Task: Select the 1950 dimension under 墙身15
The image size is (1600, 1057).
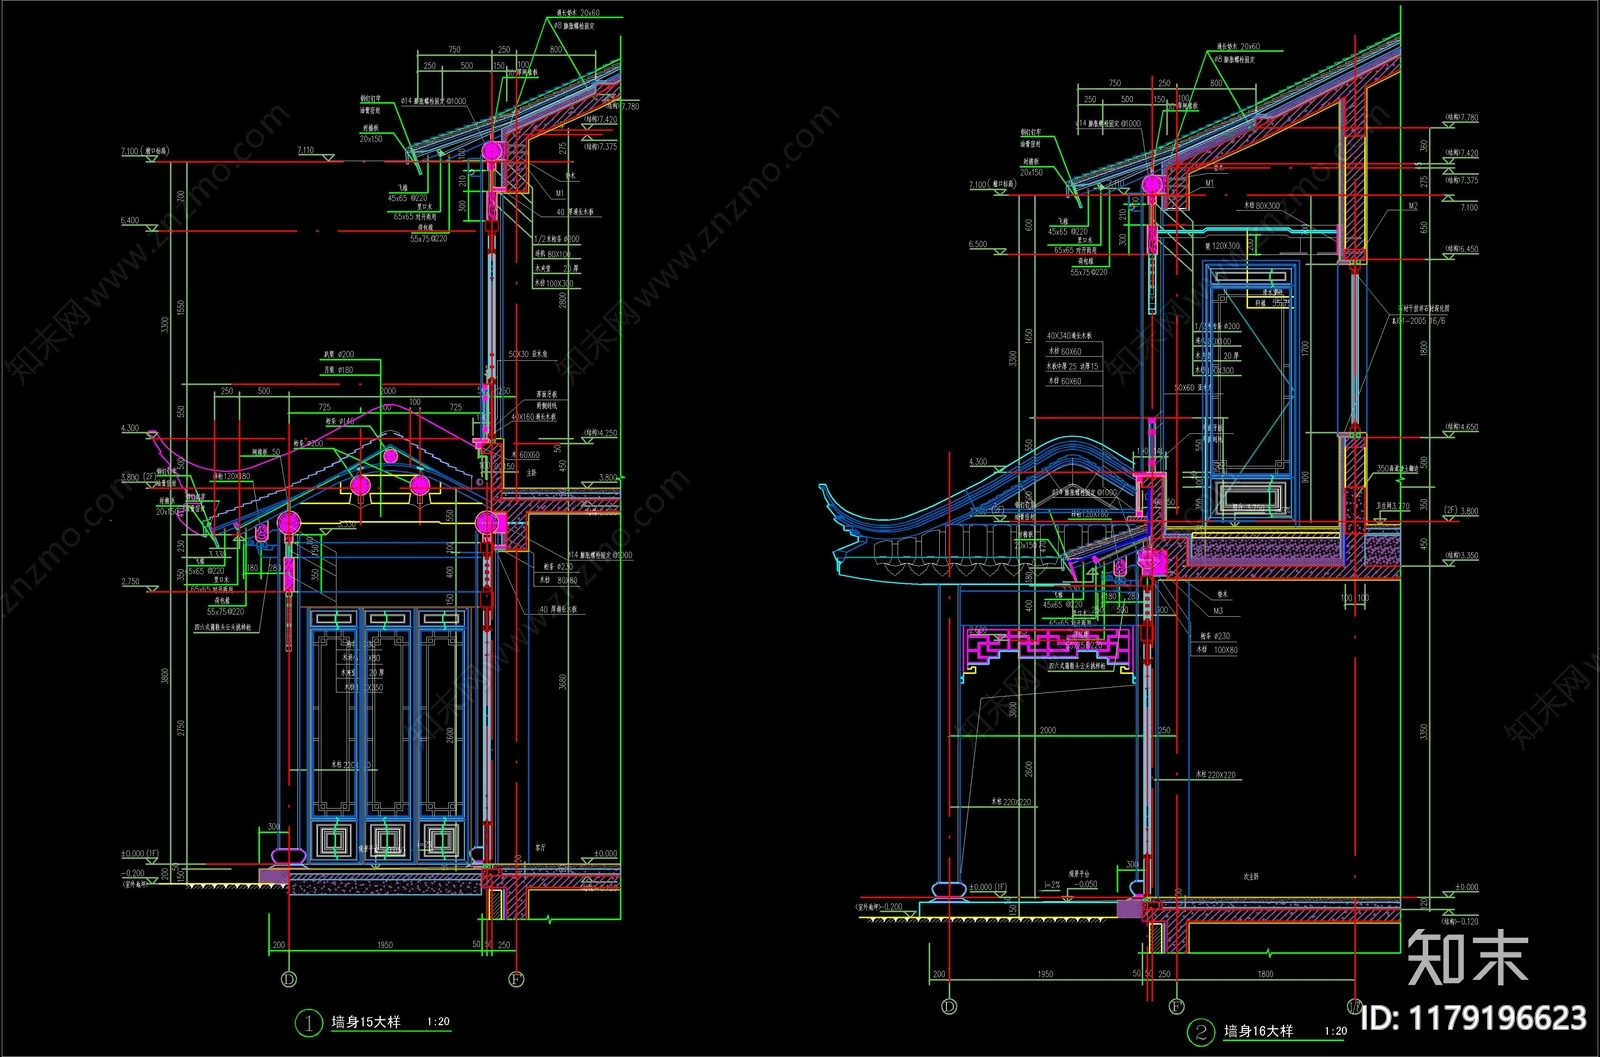Action: (x=385, y=944)
